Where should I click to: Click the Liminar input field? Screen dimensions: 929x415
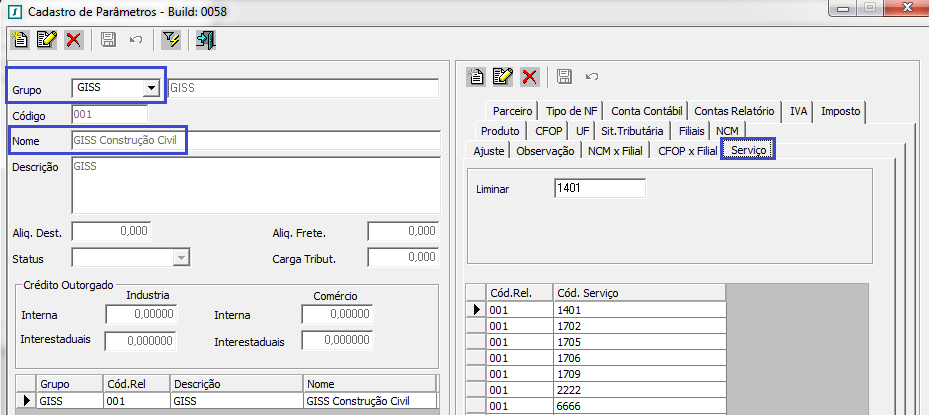599,189
